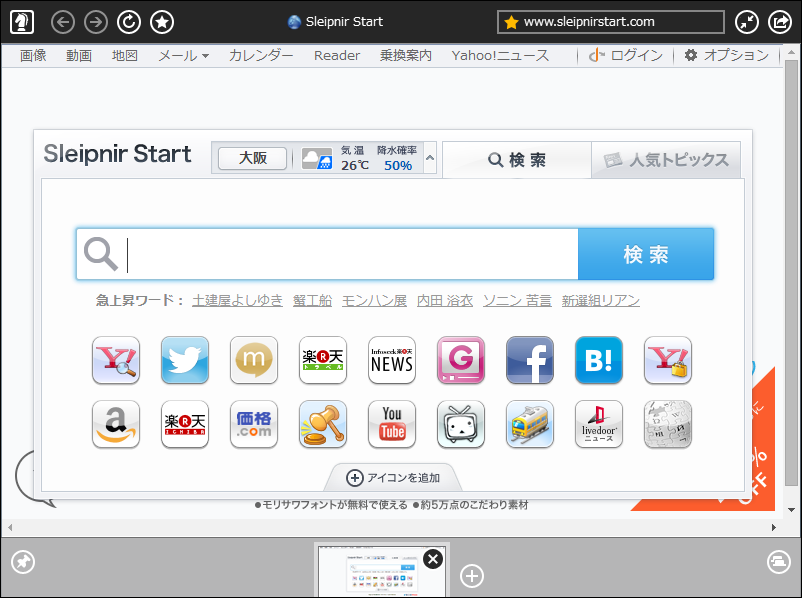Switch to the 人気トピックス tab

click(666, 160)
